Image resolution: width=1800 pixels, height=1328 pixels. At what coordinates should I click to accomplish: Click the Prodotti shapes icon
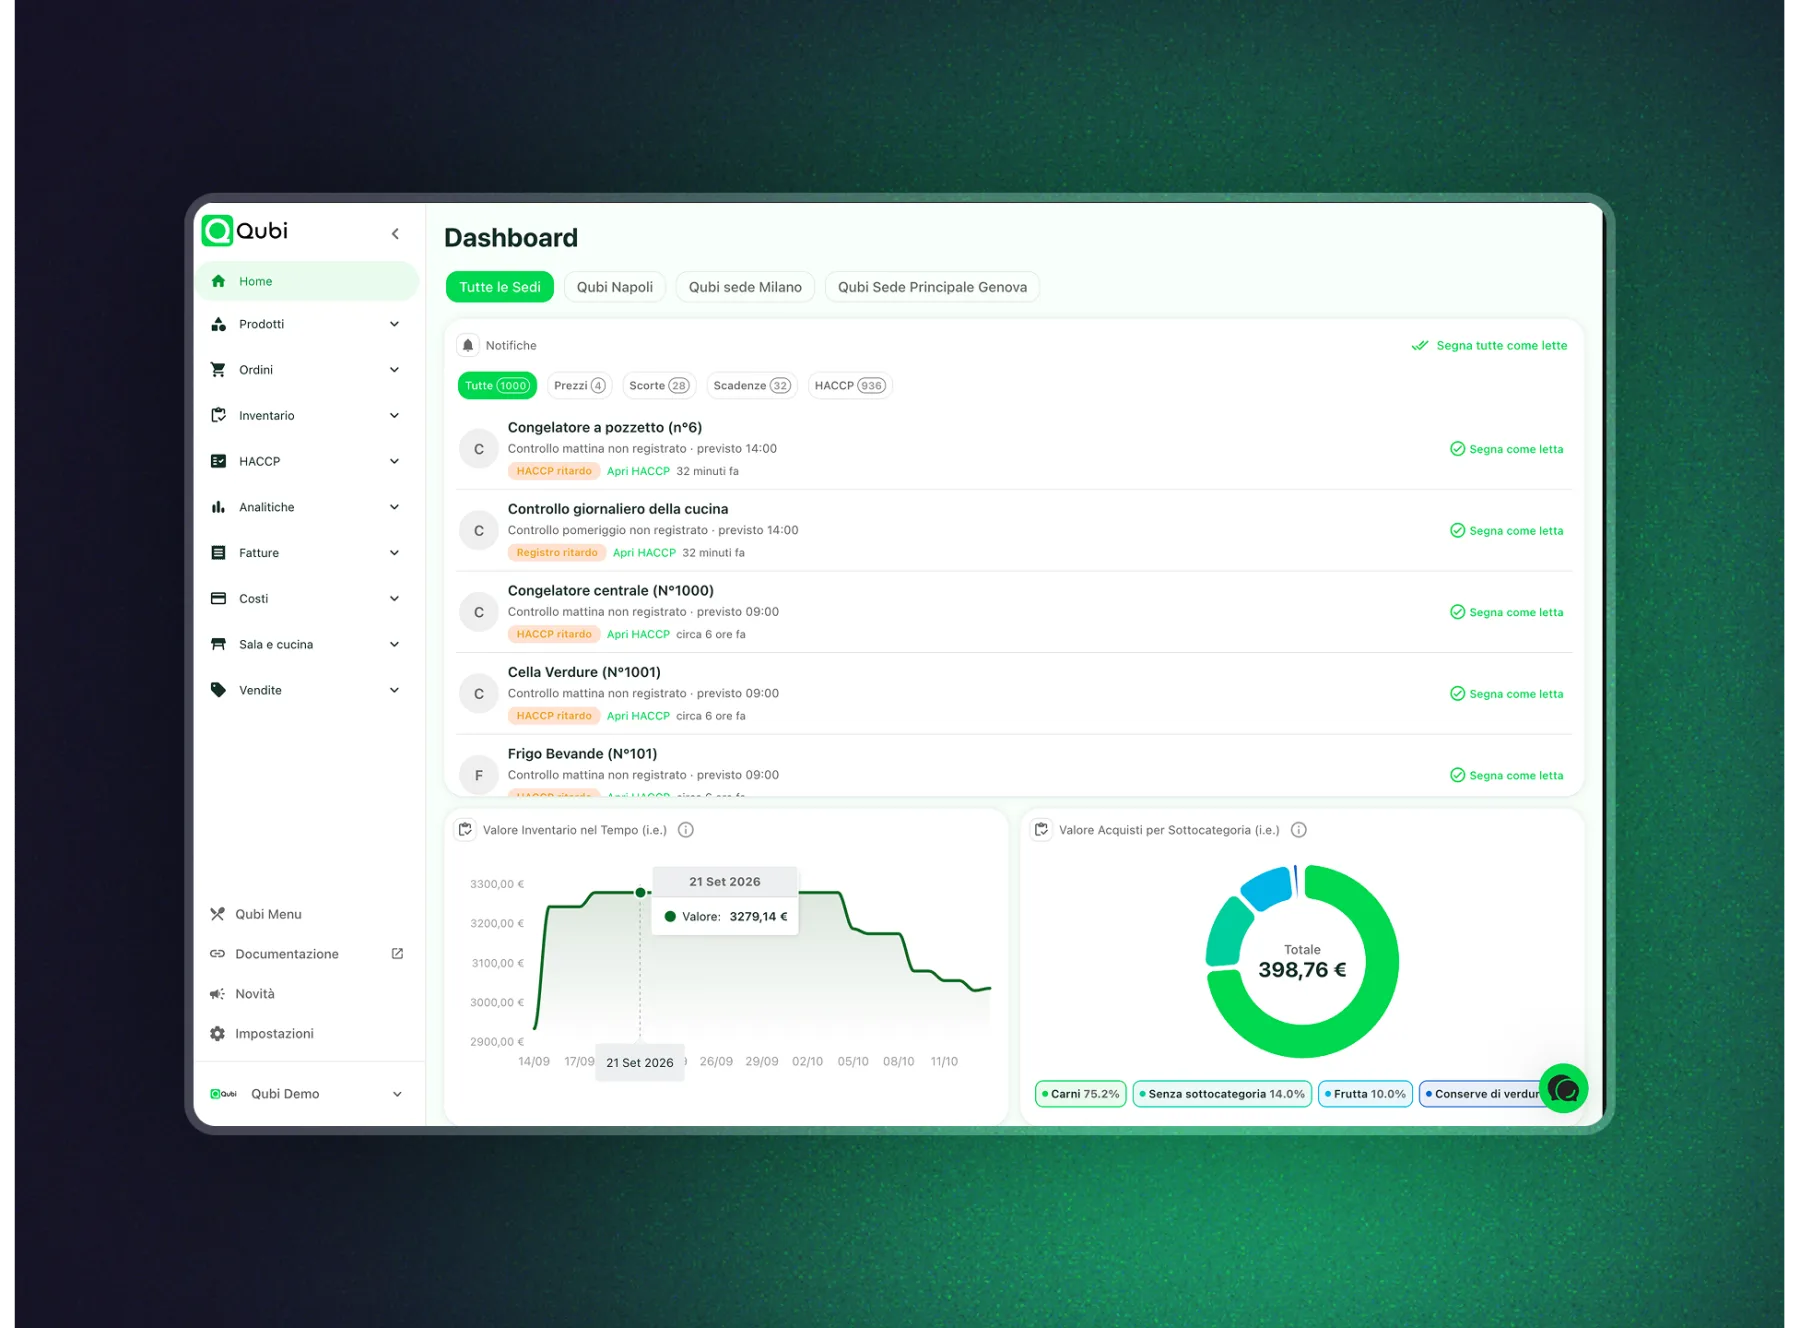pyautogui.click(x=218, y=324)
